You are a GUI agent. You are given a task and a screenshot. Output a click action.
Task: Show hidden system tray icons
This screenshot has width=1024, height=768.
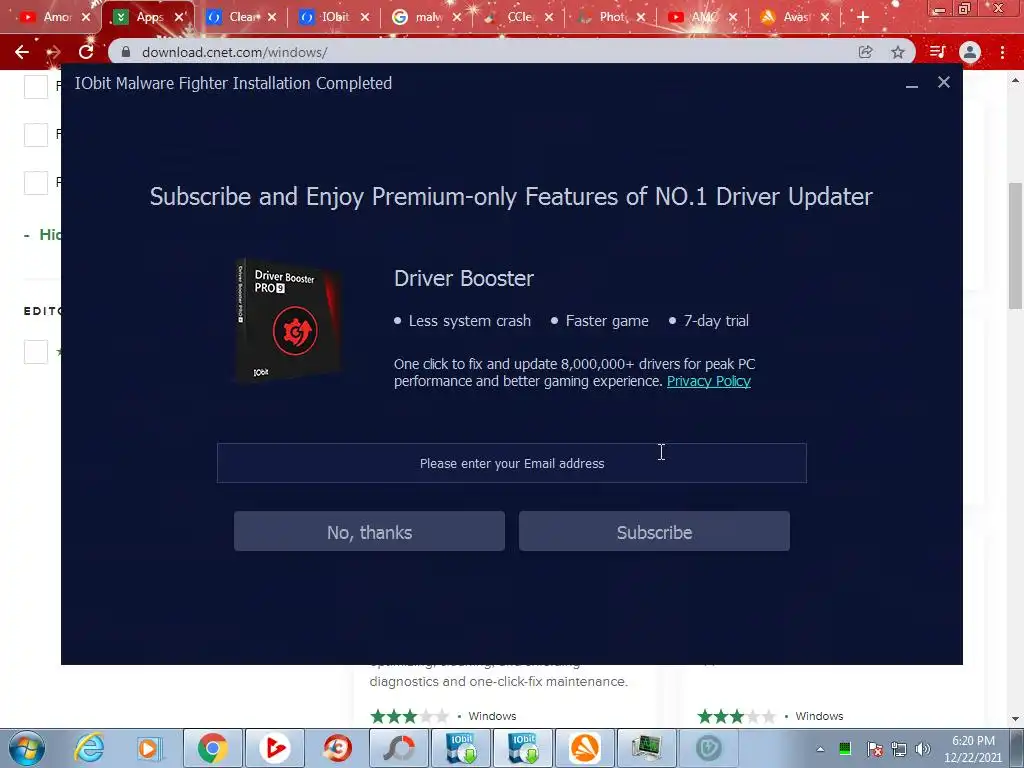[820, 749]
